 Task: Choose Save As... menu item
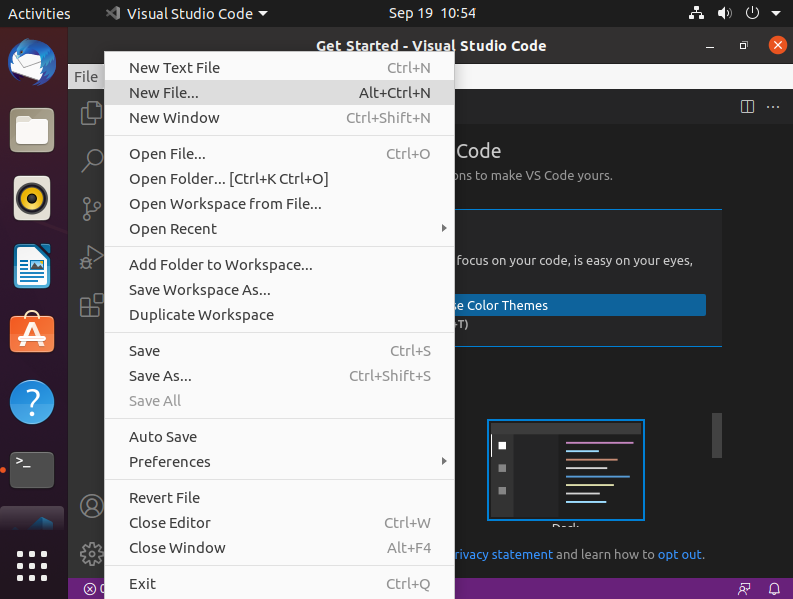[279, 376]
